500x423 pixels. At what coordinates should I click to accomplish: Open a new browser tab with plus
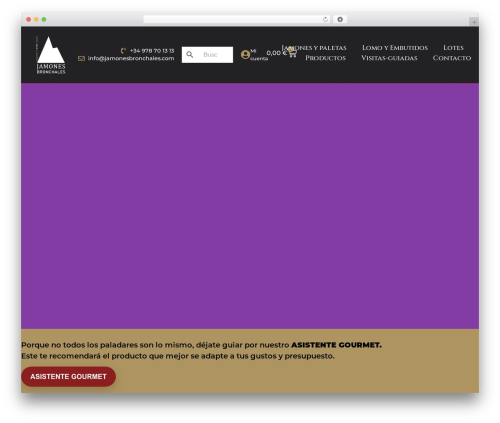pyautogui.click(x=474, y=22)
